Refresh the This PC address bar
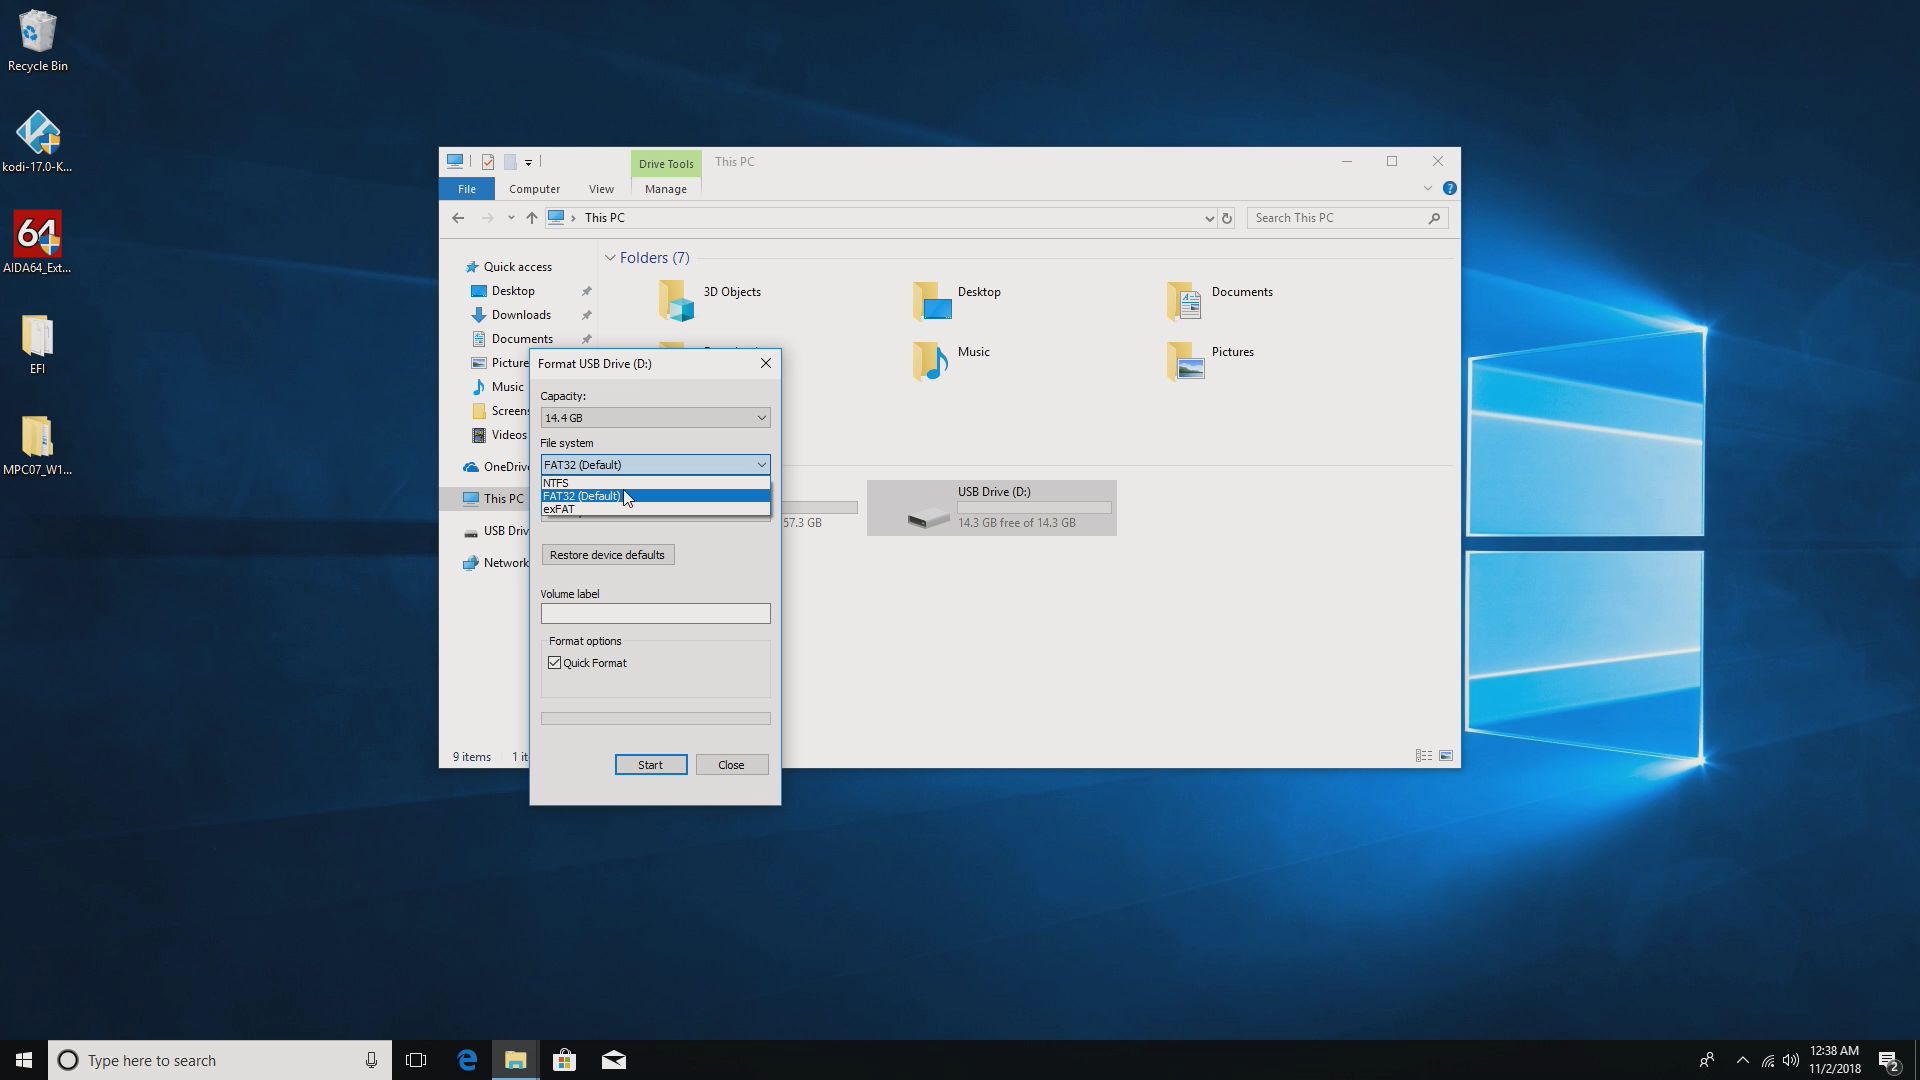The image size is (1920, 1080). 1227,218
